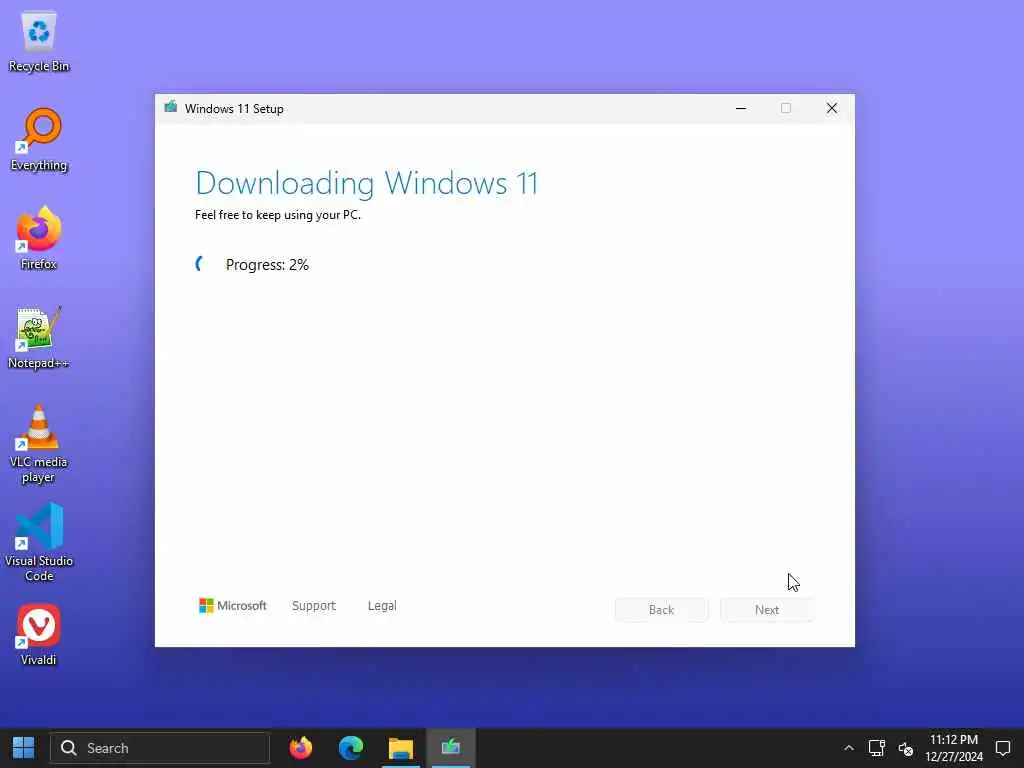
Task: Open Microsoft Edge from the taskbar
Action: point(351,748)
